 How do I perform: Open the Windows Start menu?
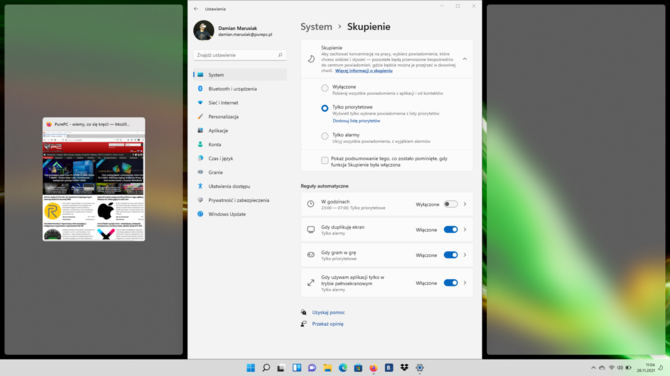point(251,368)
